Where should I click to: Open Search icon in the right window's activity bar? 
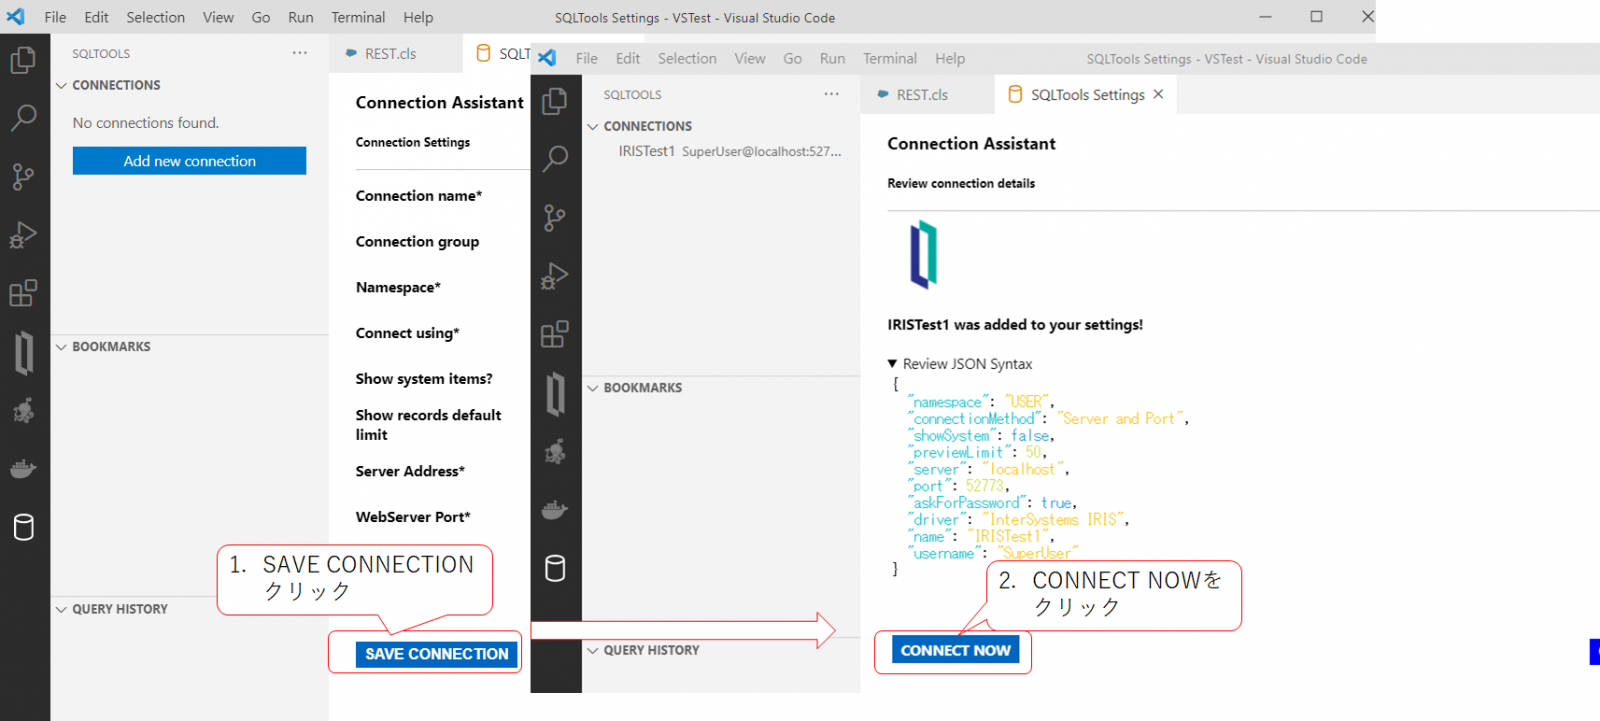tap(555, 159)
